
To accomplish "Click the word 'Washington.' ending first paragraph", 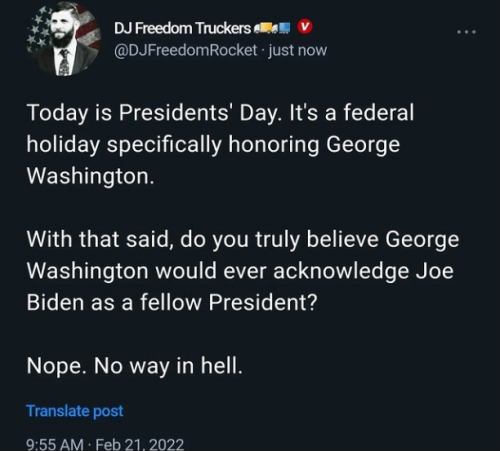I will coord(91,176).
